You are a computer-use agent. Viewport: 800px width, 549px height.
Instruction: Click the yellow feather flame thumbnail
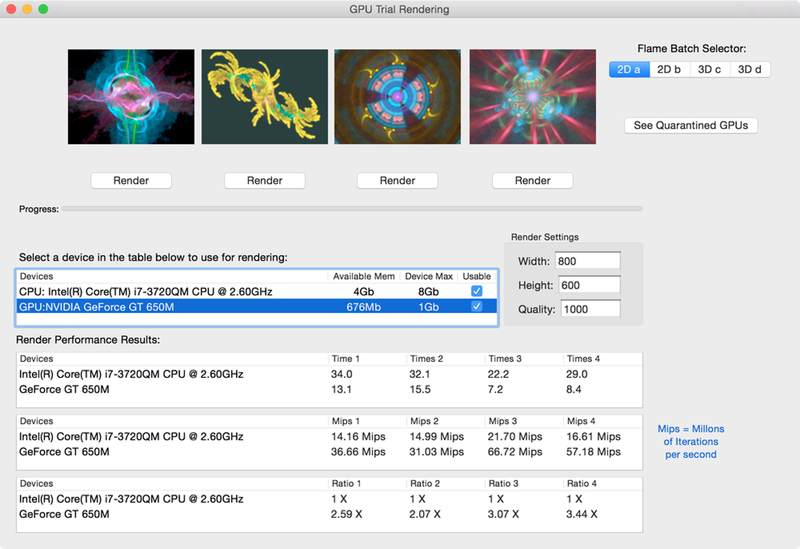click(265, 96)
